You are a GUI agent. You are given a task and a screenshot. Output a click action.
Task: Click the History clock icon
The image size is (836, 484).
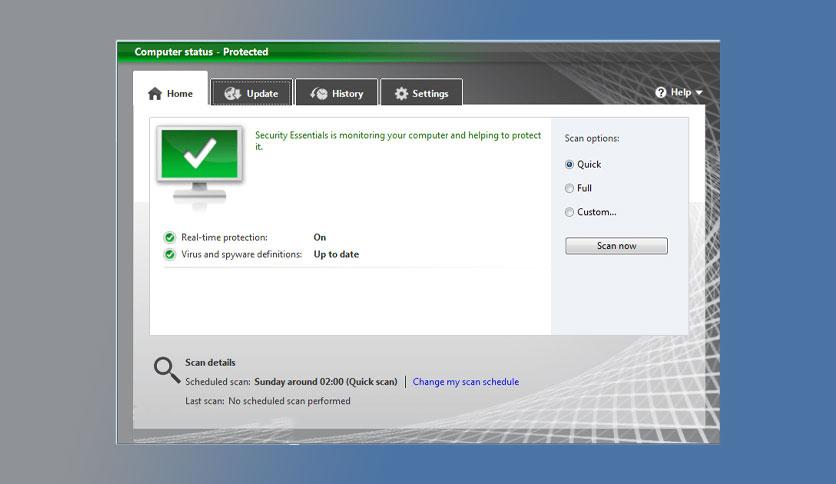click(x=319, y=94)
